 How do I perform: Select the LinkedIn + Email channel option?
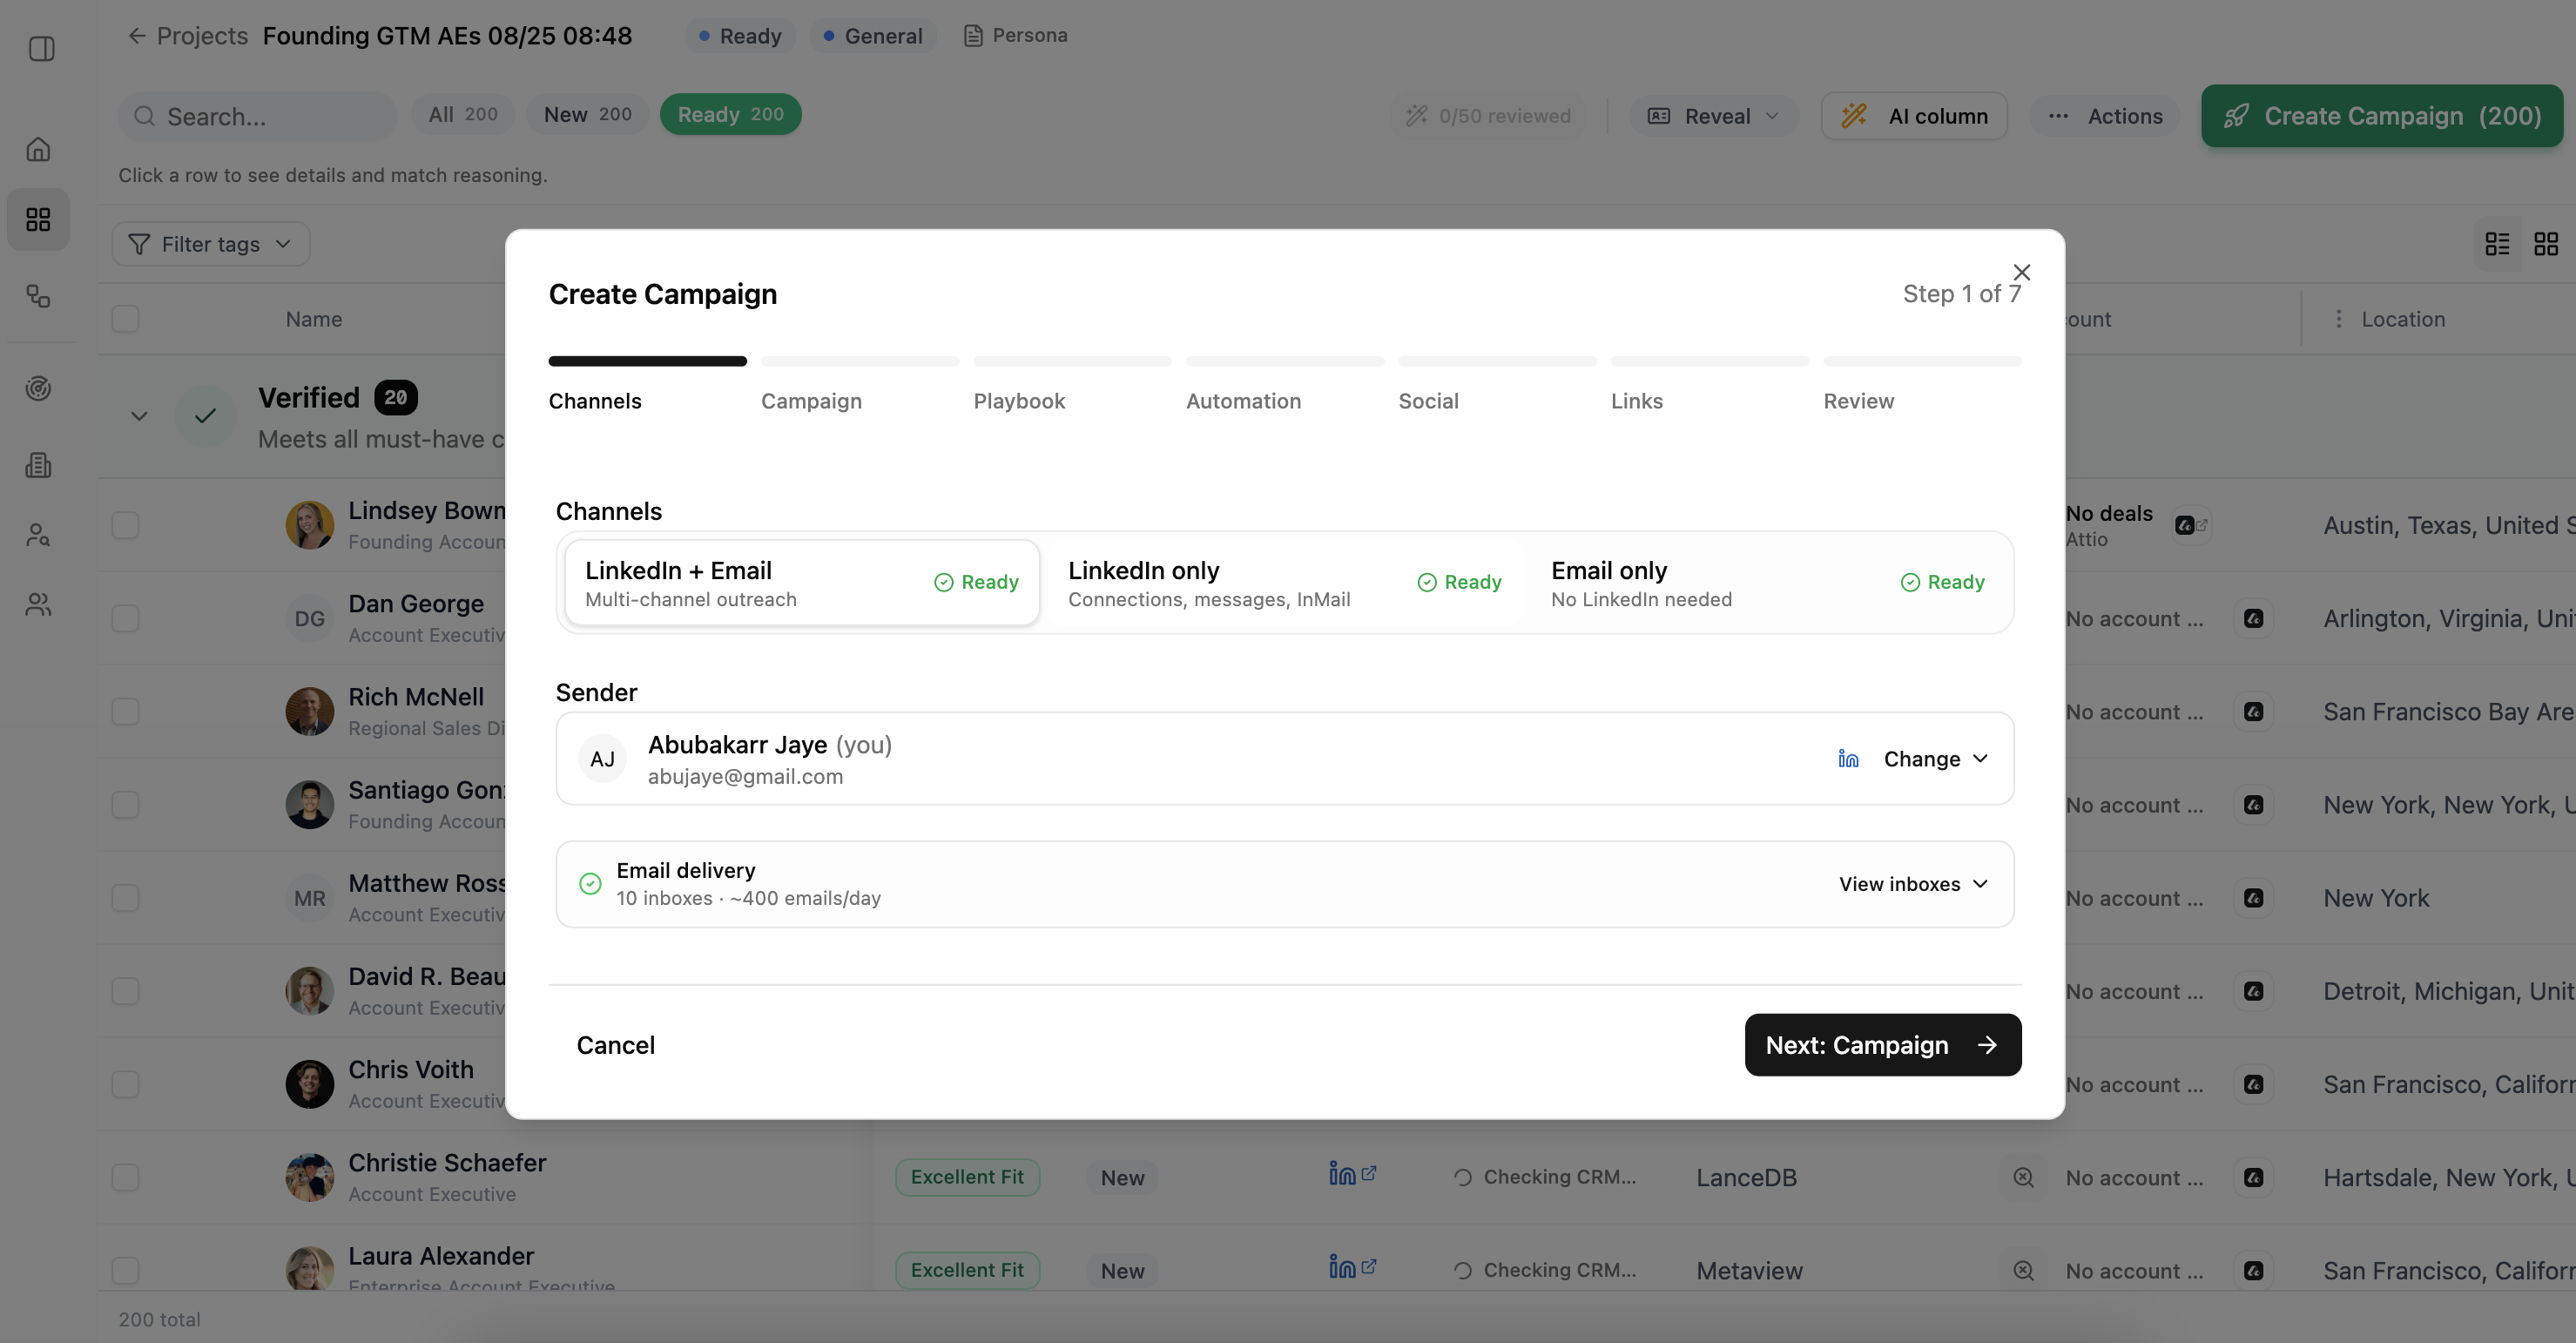click(x=802, y=583)
